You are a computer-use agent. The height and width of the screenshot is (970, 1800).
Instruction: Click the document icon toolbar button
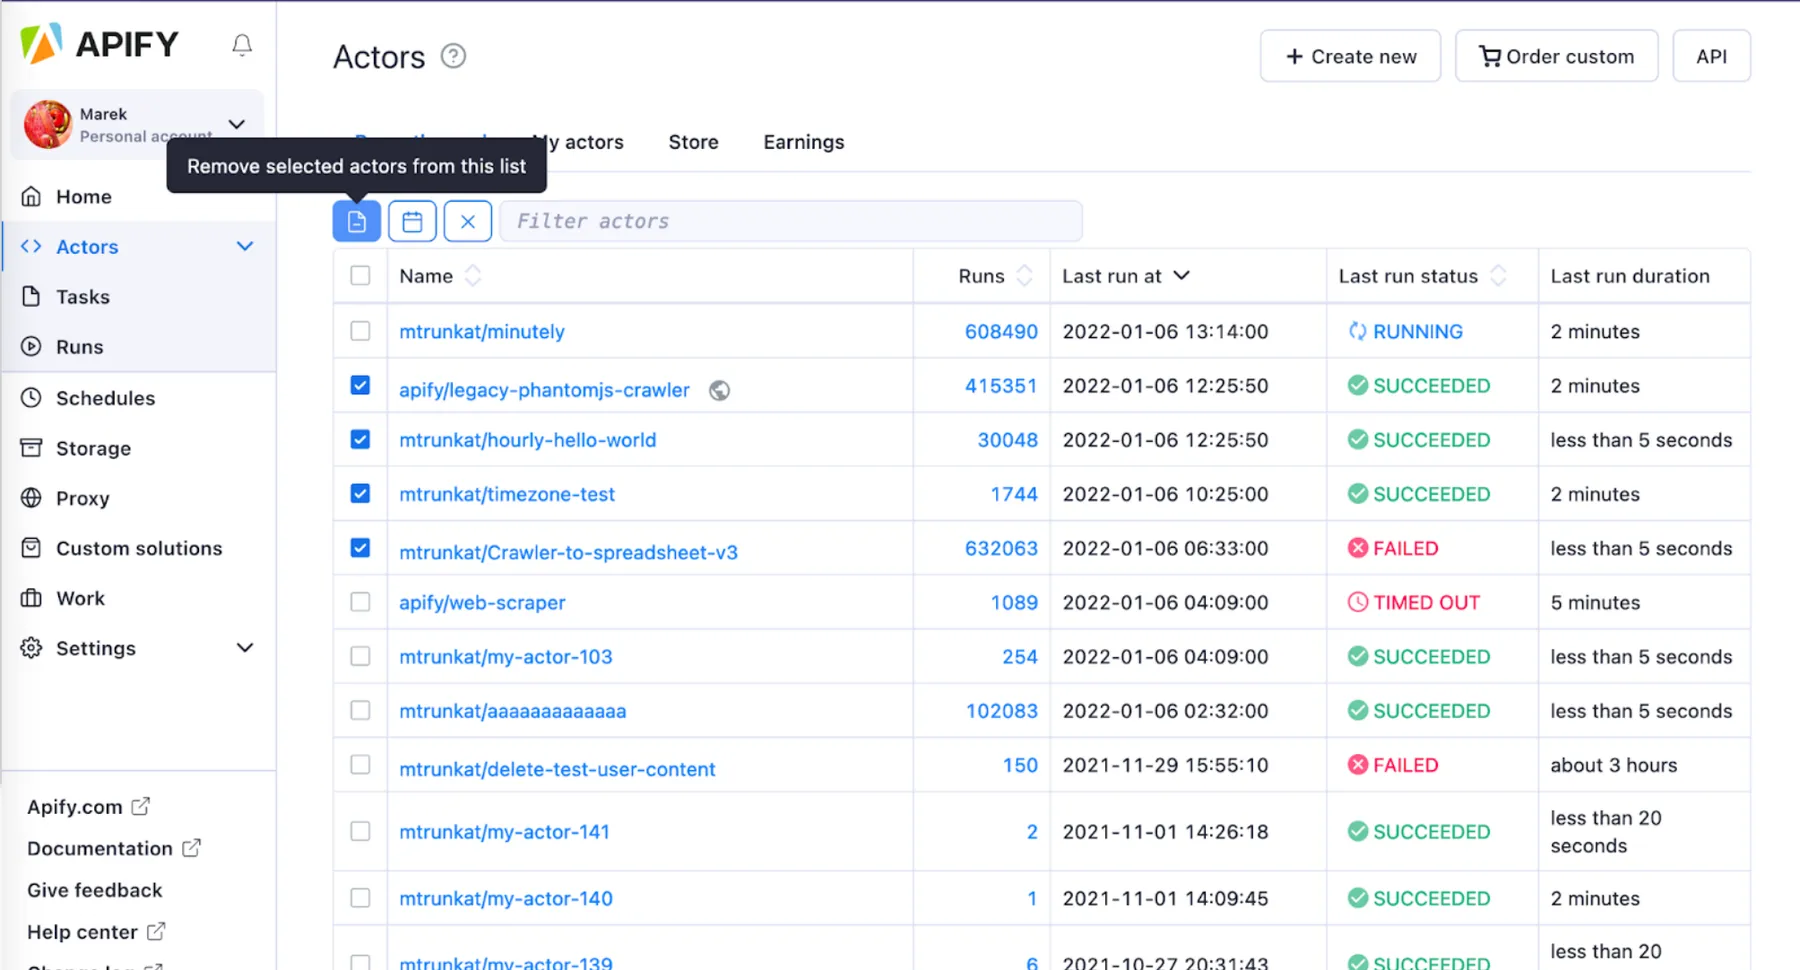[x=357, y=221]
